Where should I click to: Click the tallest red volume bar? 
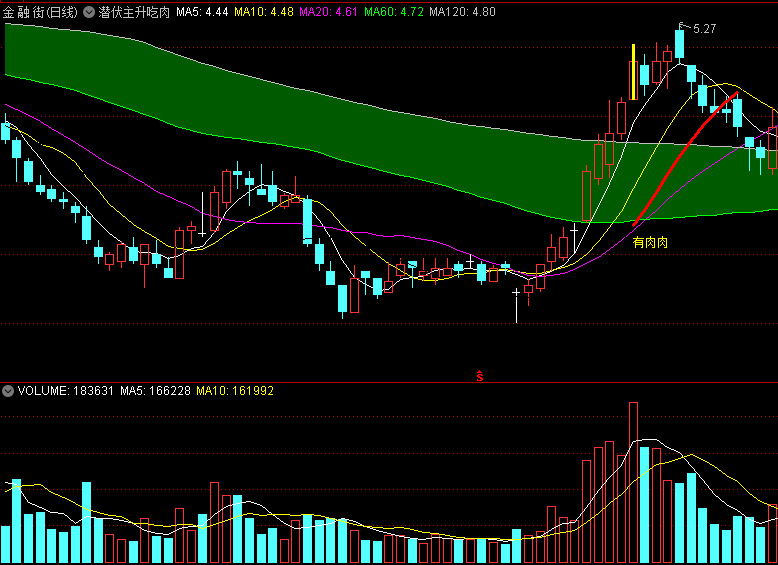pos(633,483)
